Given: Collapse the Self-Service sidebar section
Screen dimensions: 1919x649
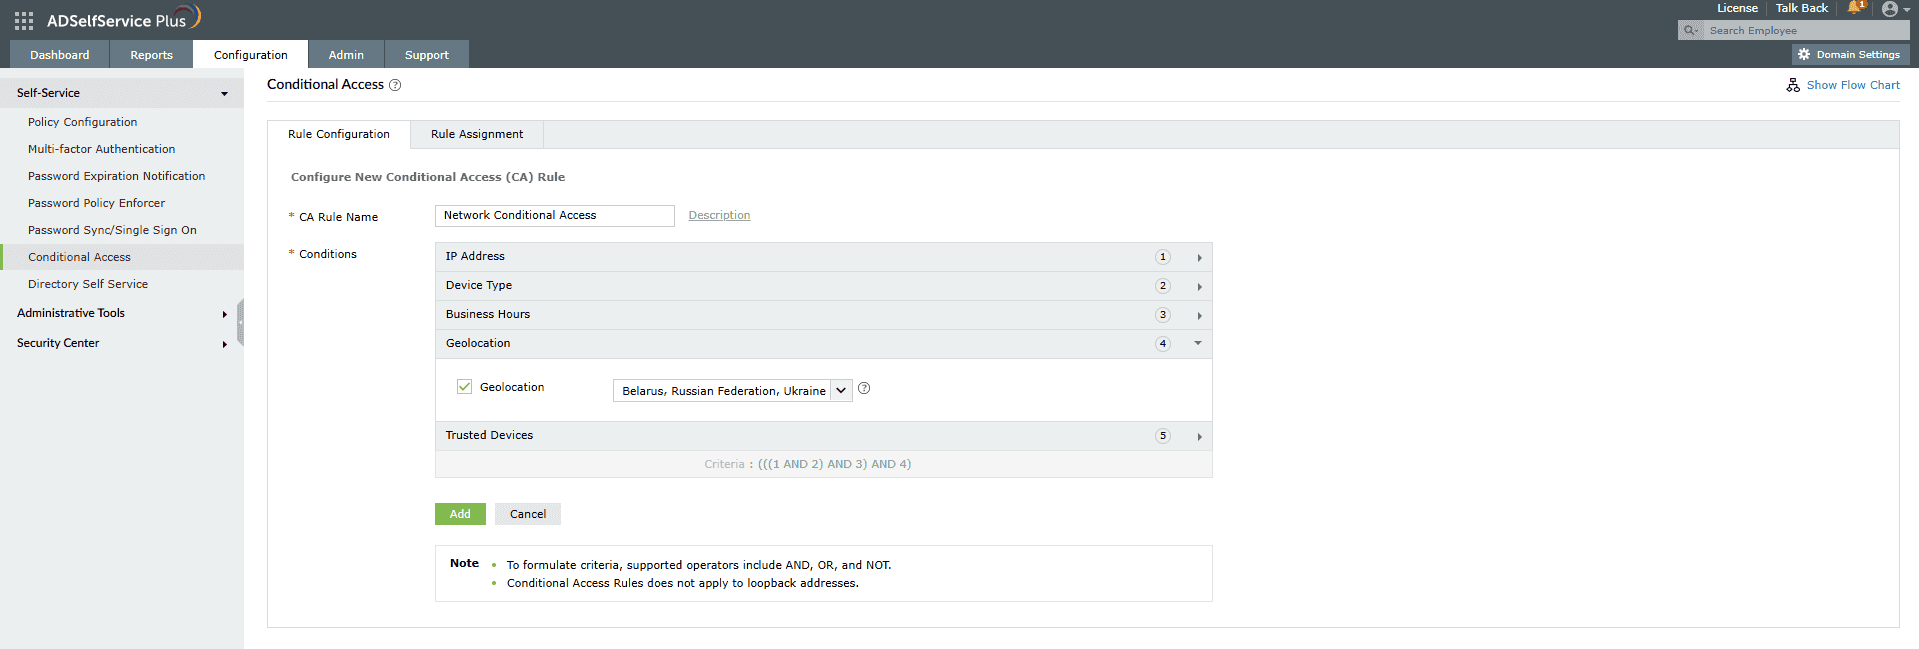Looking at the screenshot, I should (224, 94).
